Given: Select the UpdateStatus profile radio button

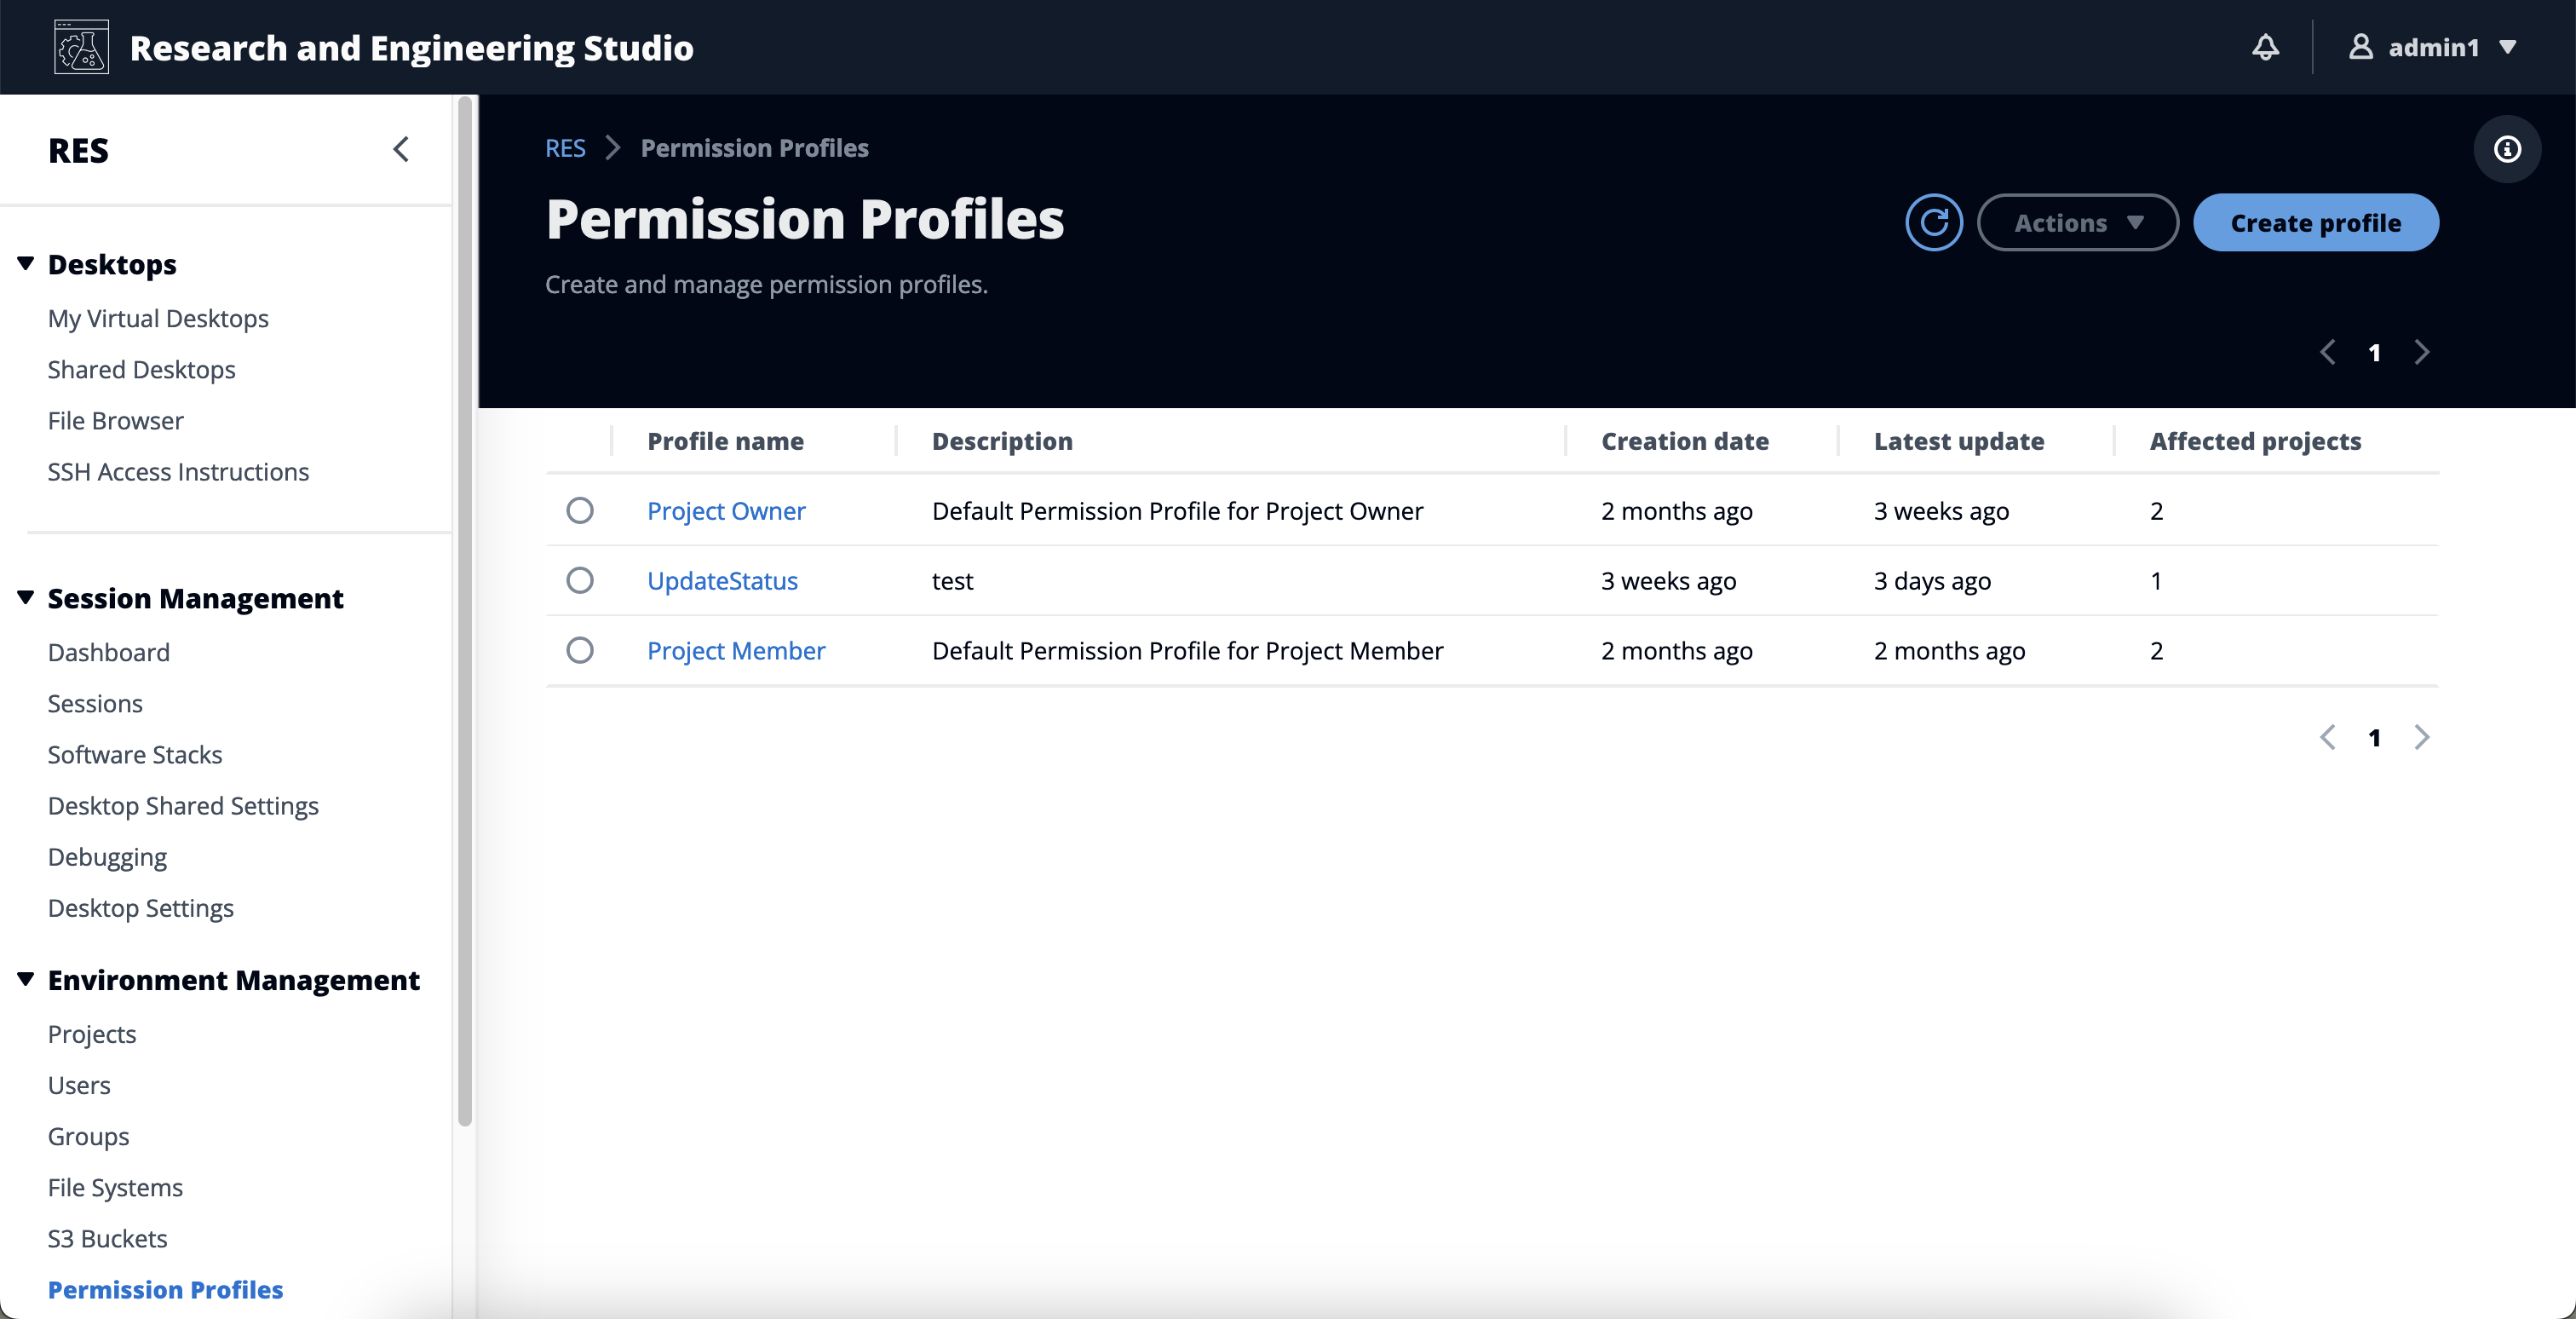Looking at the screenshot, I should [x=580, y=580].
